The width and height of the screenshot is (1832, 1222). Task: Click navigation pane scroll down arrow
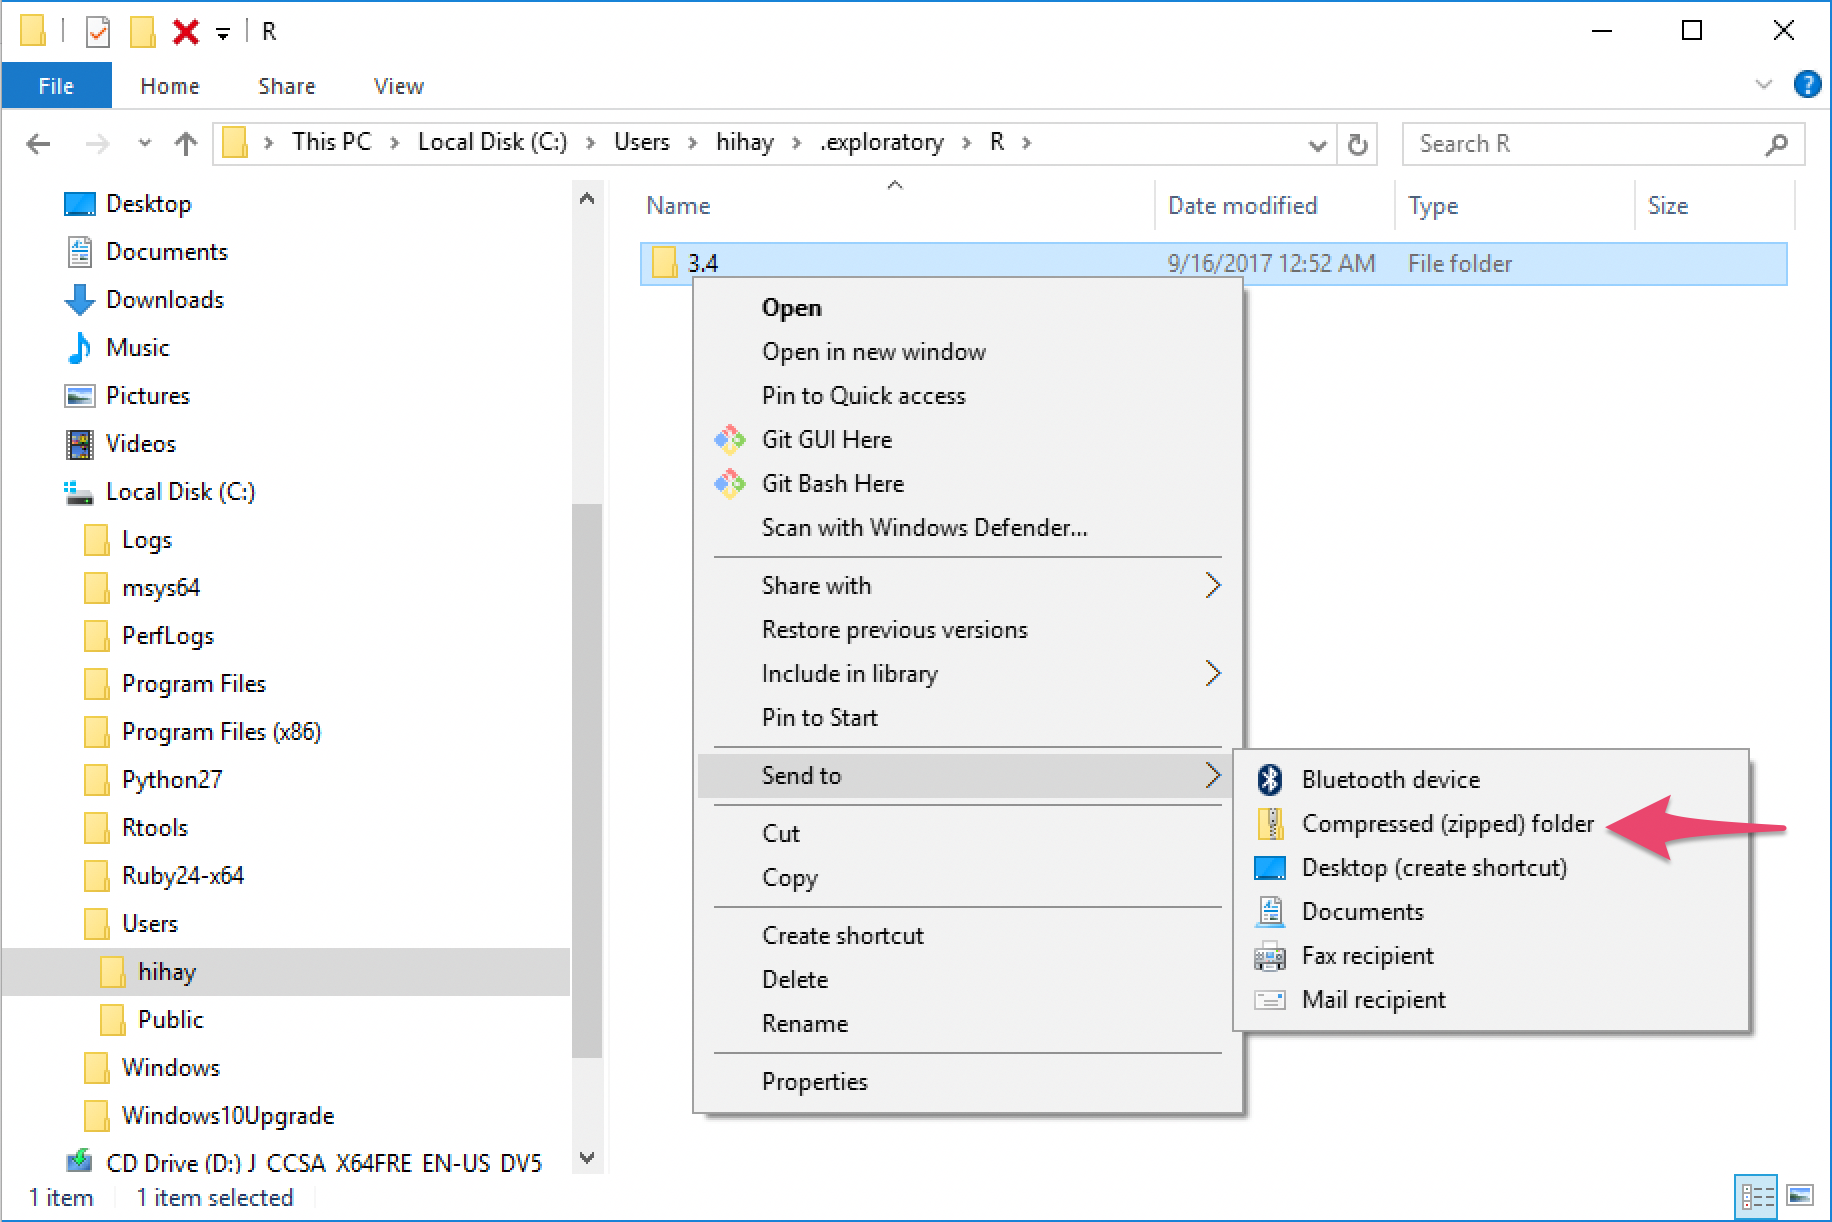pos(587,1158)
